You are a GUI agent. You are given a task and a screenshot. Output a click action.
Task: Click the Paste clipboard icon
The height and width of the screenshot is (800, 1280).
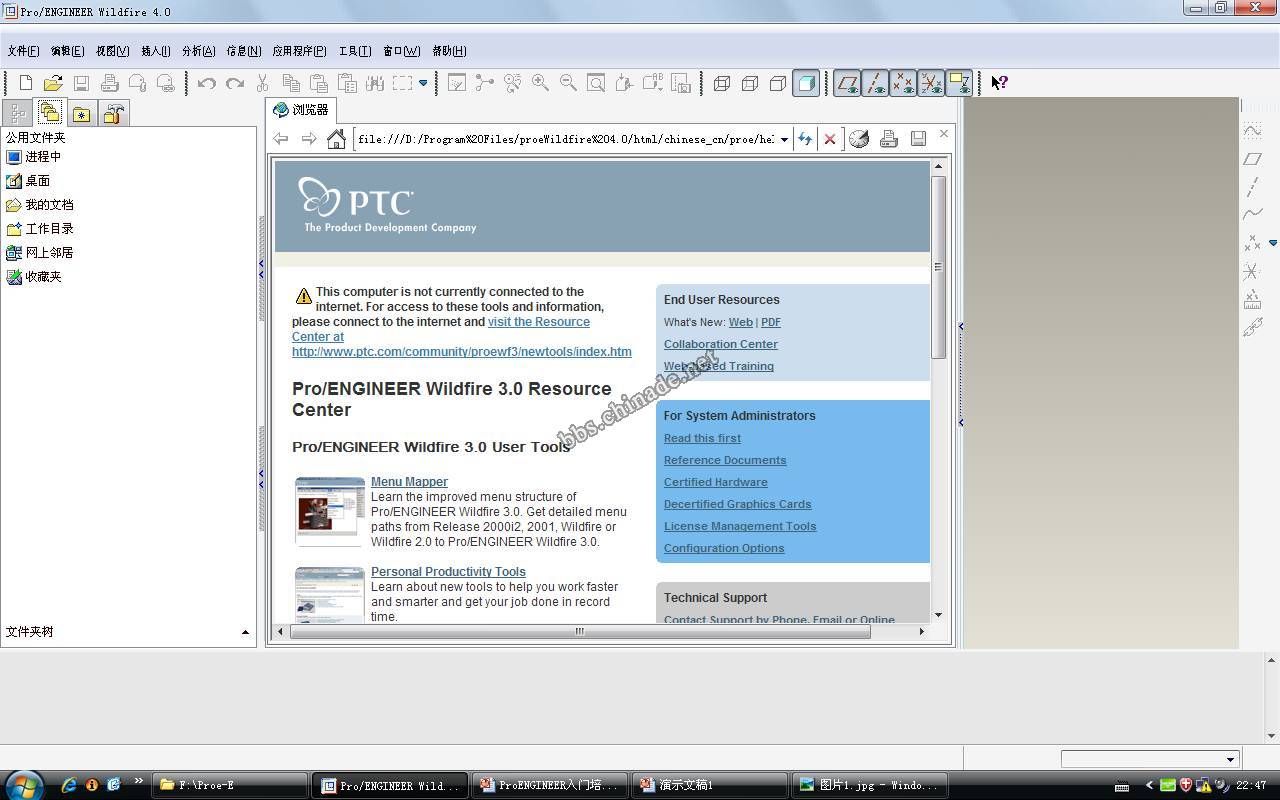pyautogui.click(x=319, y=83)
